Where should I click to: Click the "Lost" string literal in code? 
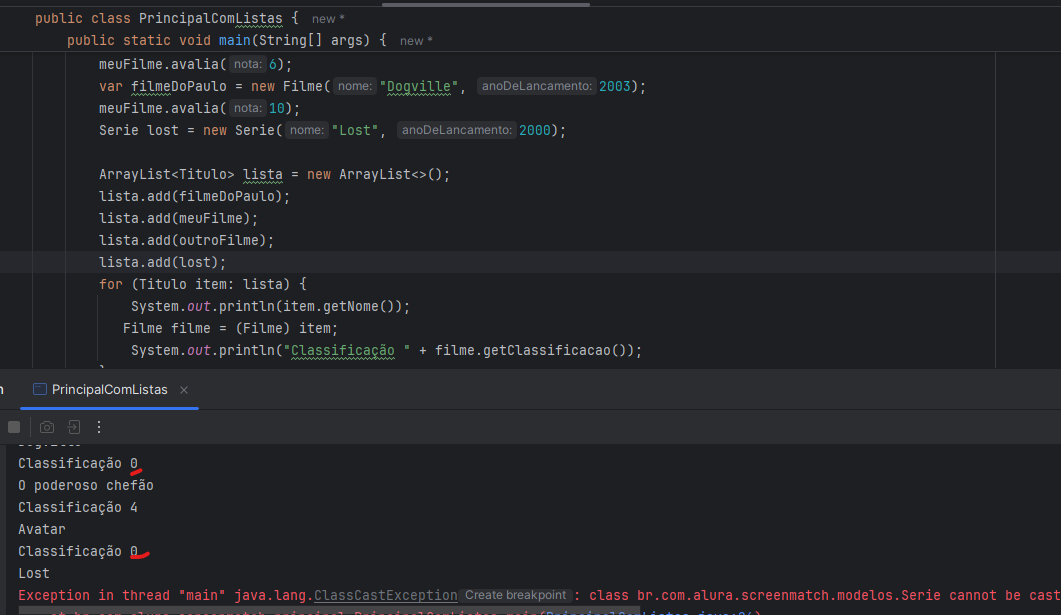(355, 131)
